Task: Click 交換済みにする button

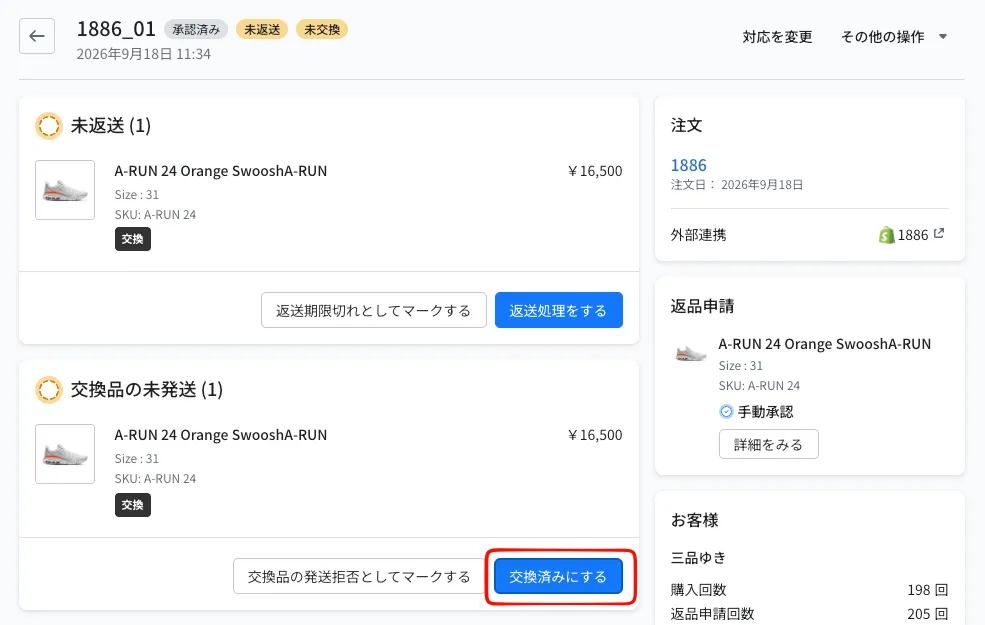Action: (558, 577)
